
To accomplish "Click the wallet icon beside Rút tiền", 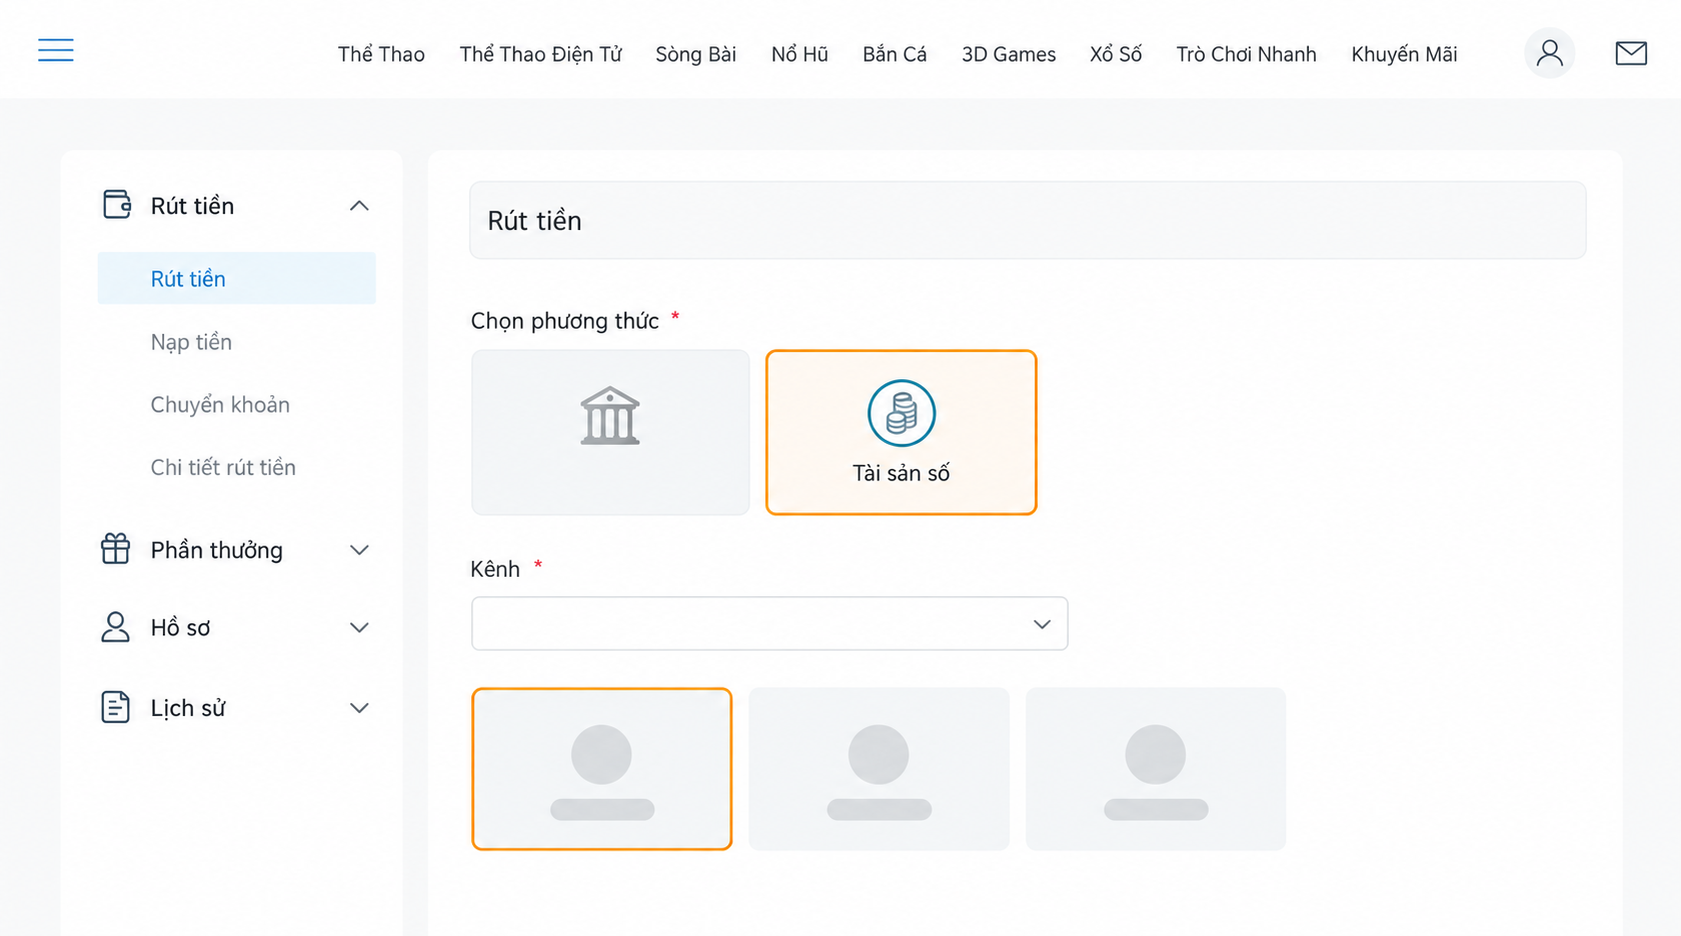I will click(x=117, y=204).
